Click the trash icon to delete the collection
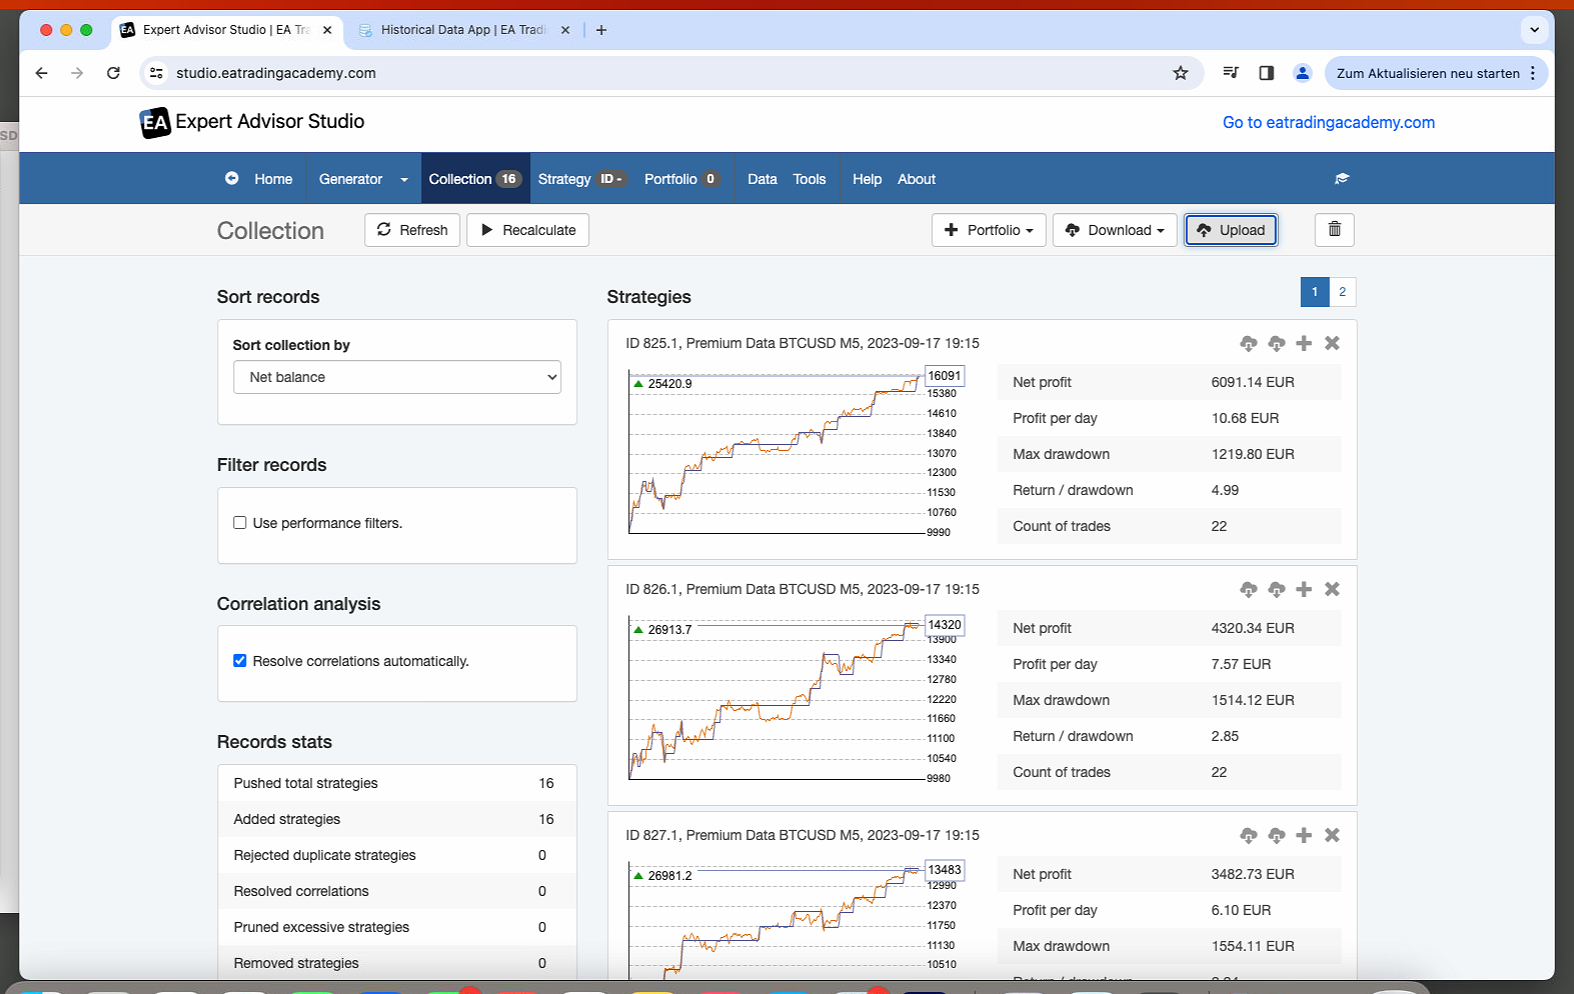 click(x=1334, y=230)
